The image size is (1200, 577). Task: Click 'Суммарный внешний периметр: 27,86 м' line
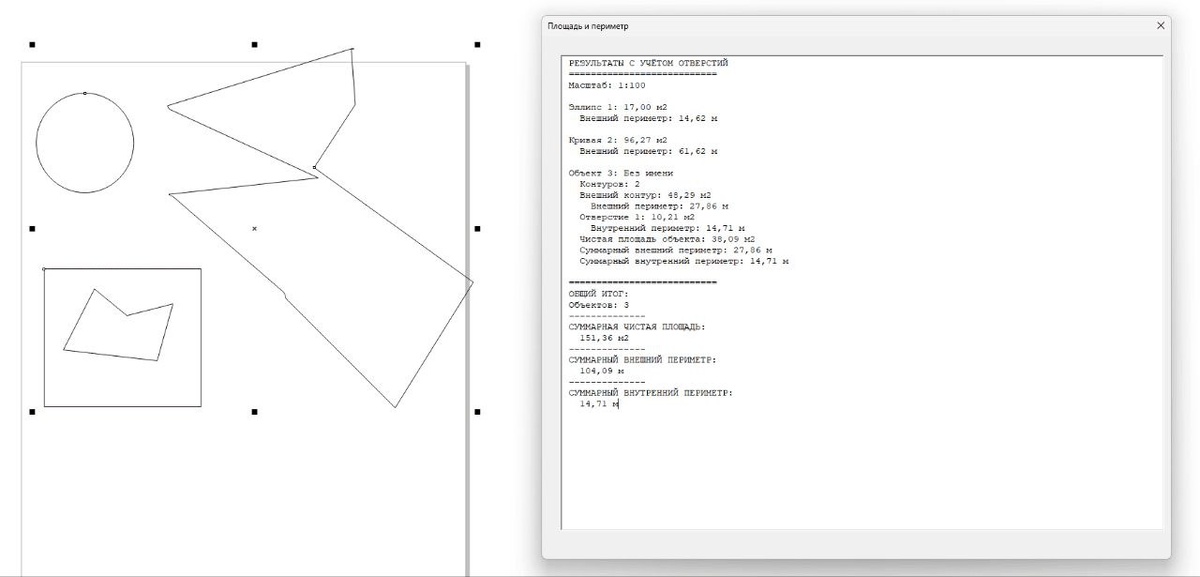pyautogui.click(x=676, y=250)
